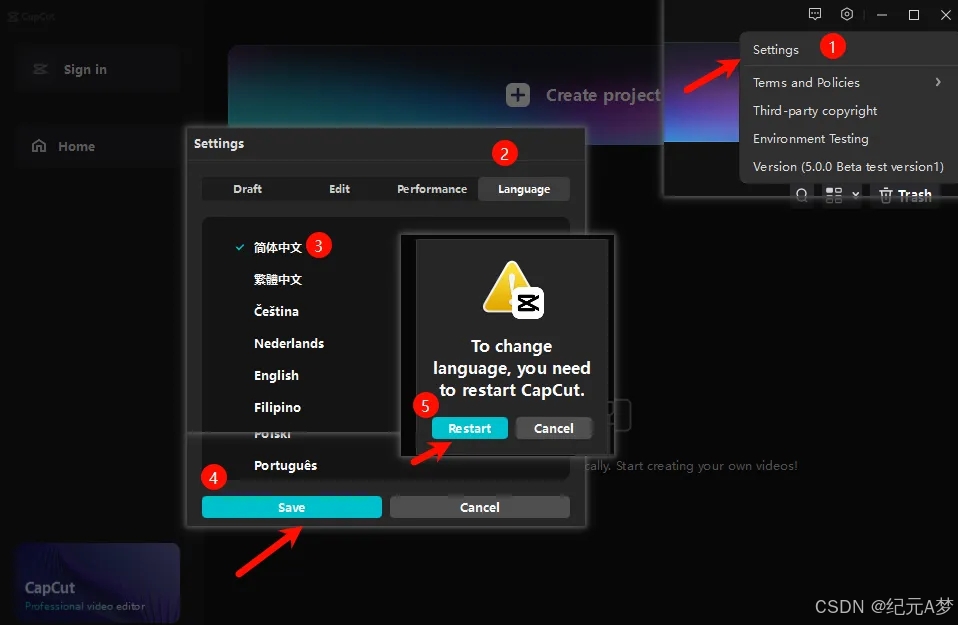Switch to the Language tab
The width and height of the screenshot is (958, 625).
click(524, 189)
